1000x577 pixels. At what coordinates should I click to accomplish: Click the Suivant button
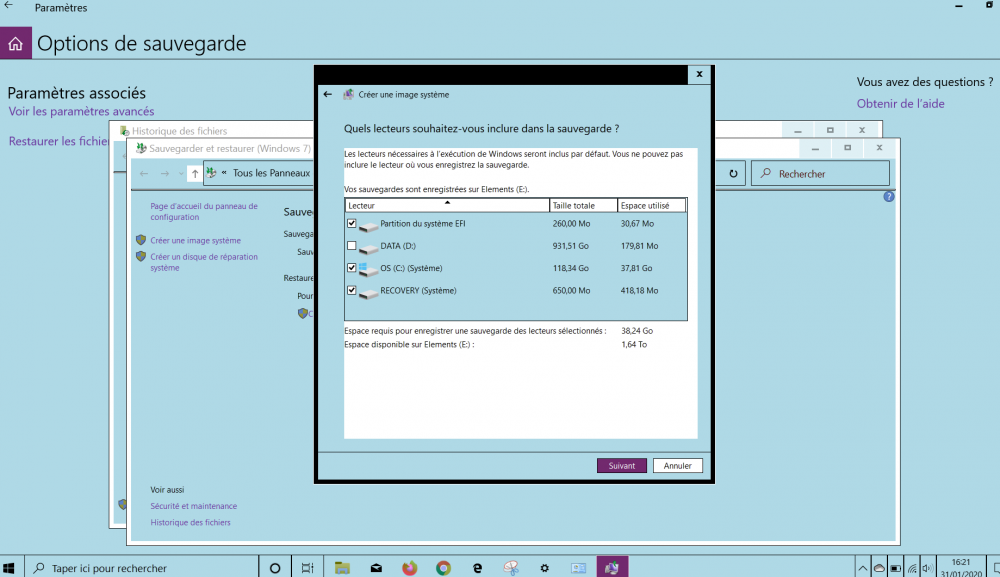click(621, 466)
